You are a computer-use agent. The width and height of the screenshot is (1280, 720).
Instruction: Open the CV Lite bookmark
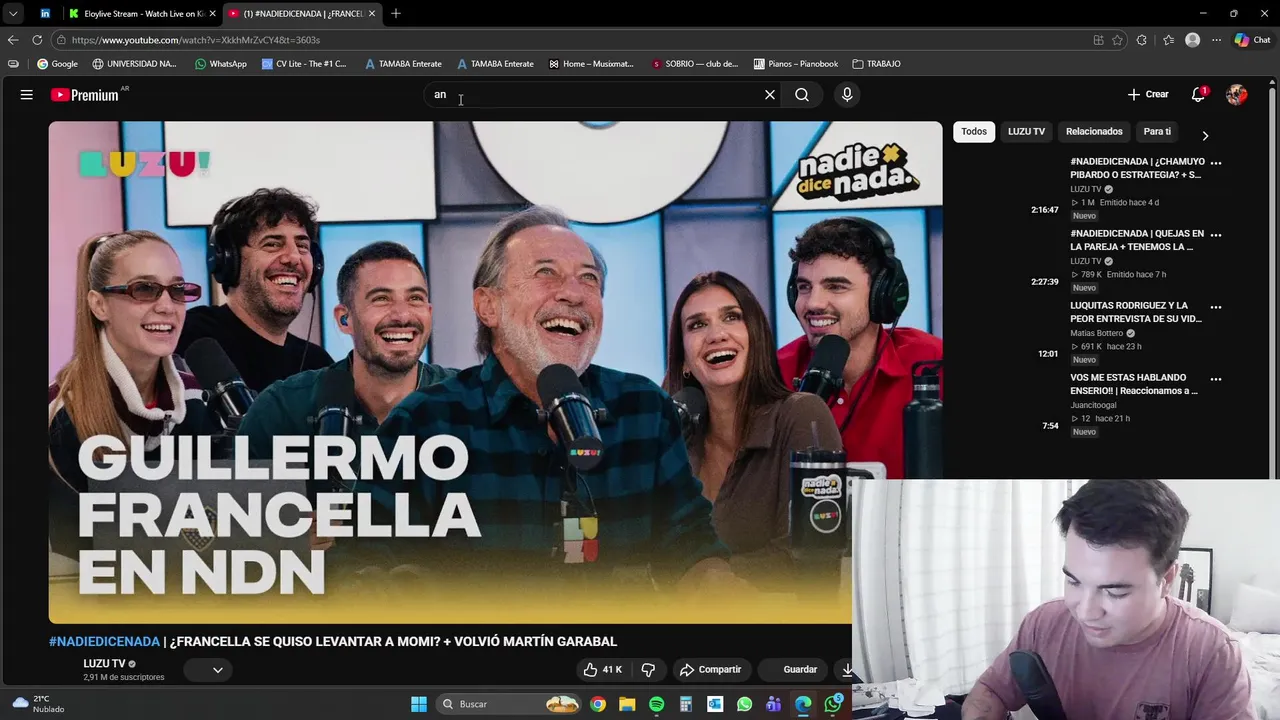(304, 63)
